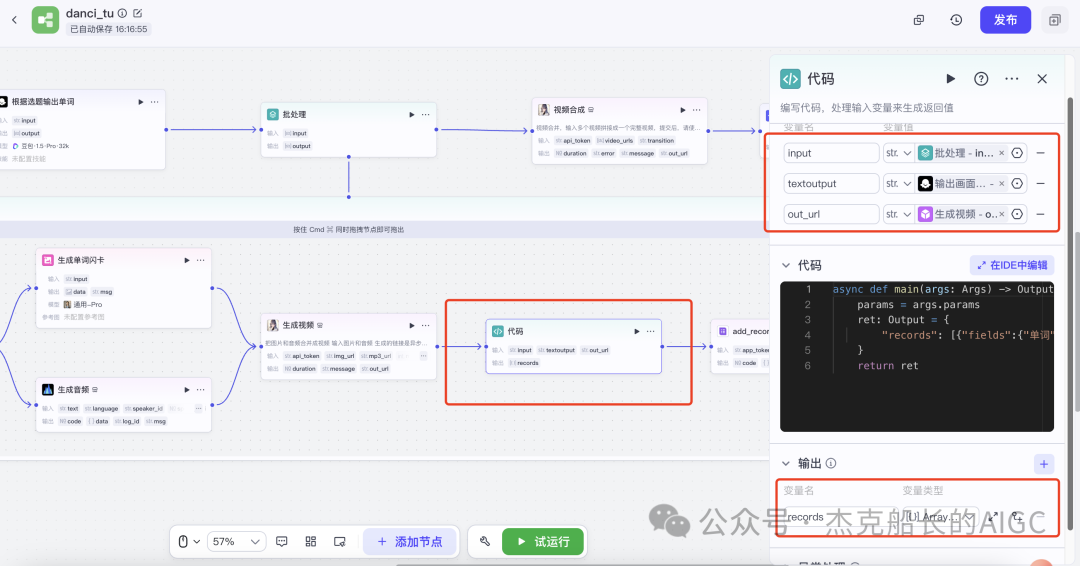1080x566 pixels.
Task: Click the duplicate workflow icon in header
Action: click(x=919, y=20)
